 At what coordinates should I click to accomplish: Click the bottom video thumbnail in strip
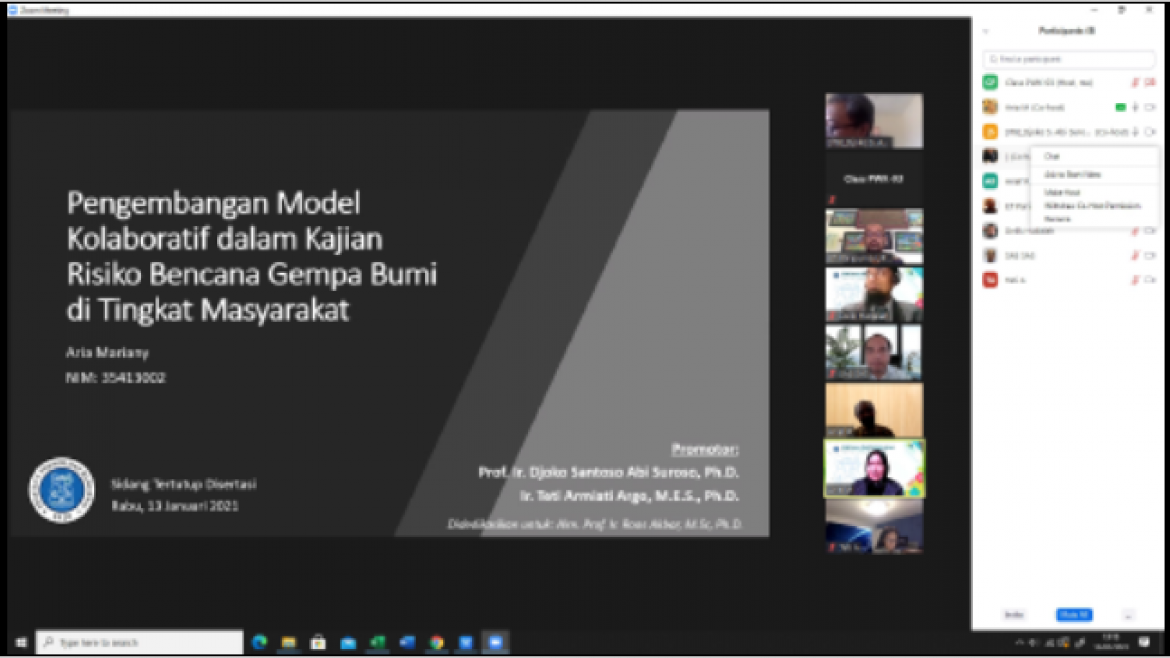(874, 527)
